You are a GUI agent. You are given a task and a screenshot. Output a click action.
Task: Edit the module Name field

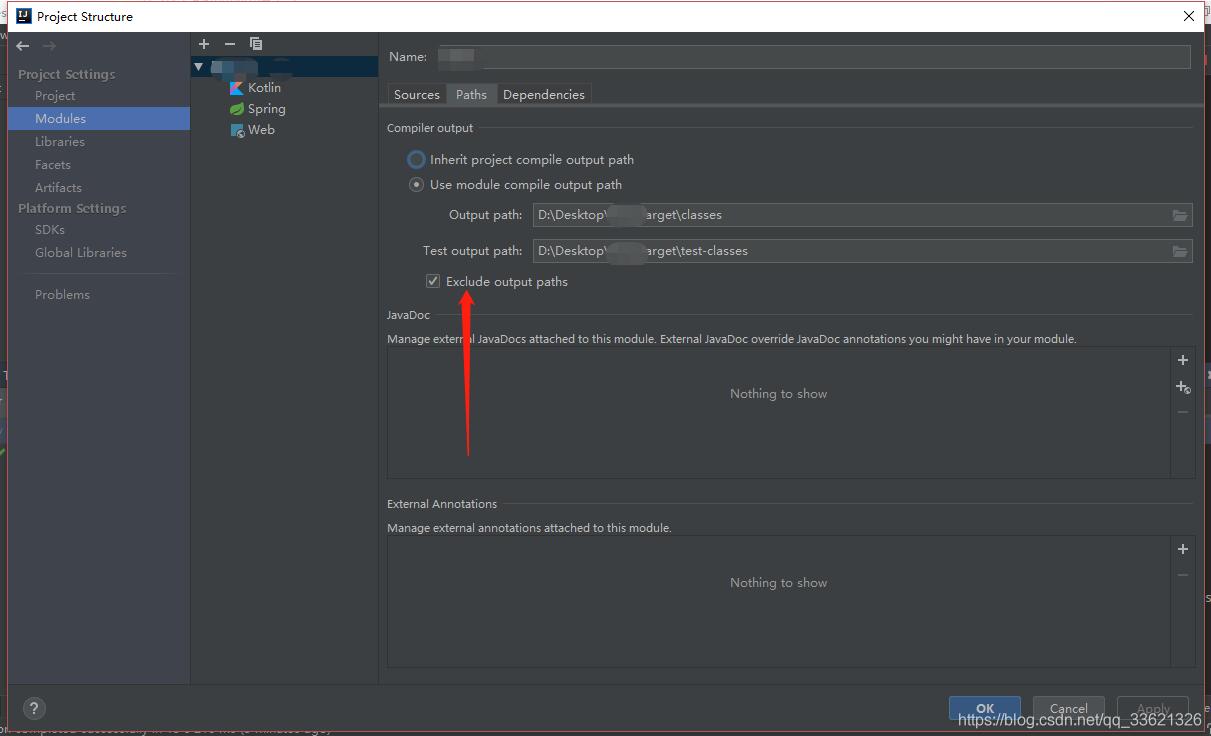point(813,57)
